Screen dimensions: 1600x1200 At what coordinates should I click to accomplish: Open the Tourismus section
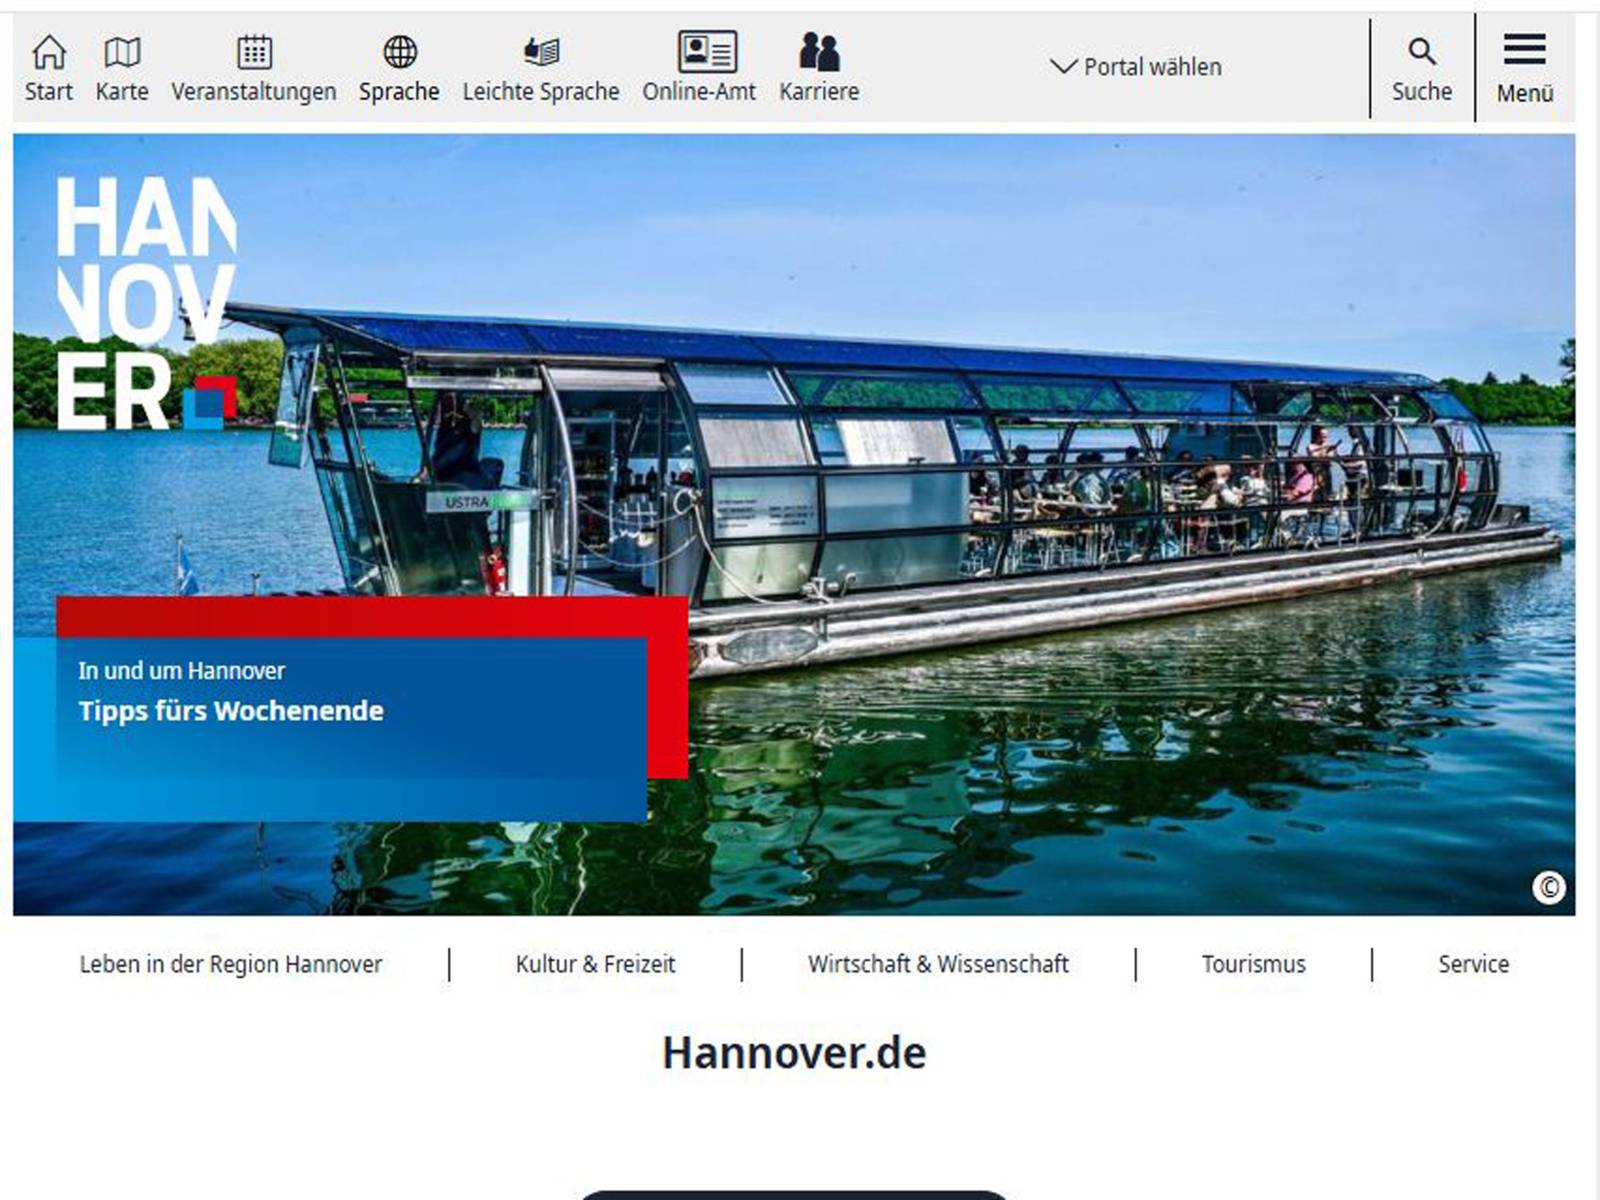(x=1254, y=964)
